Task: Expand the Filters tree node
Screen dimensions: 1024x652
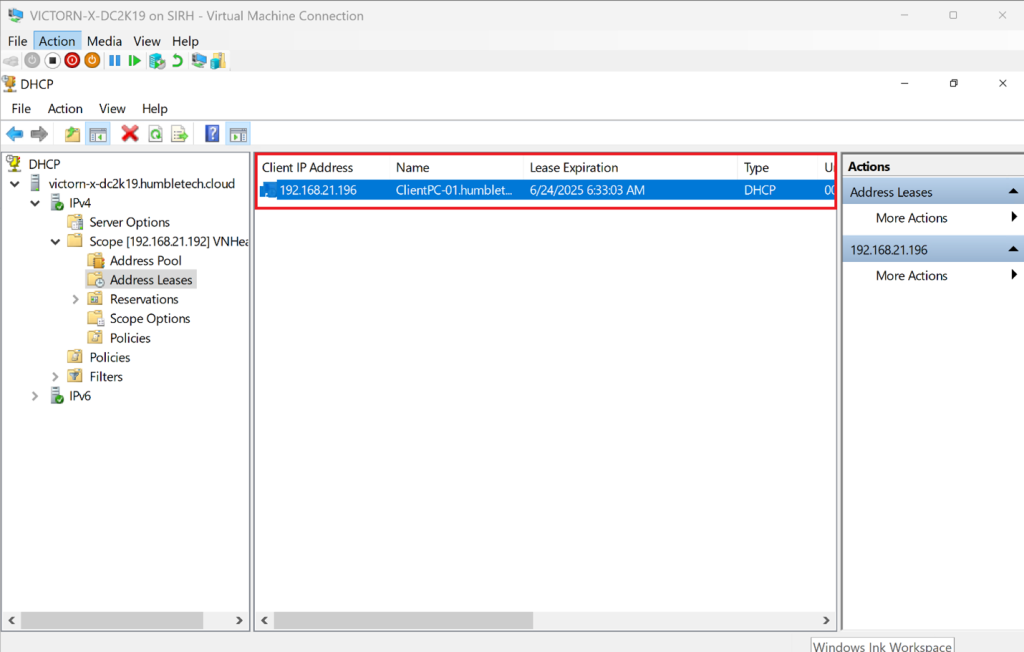Action: click(x=55, y=377)
